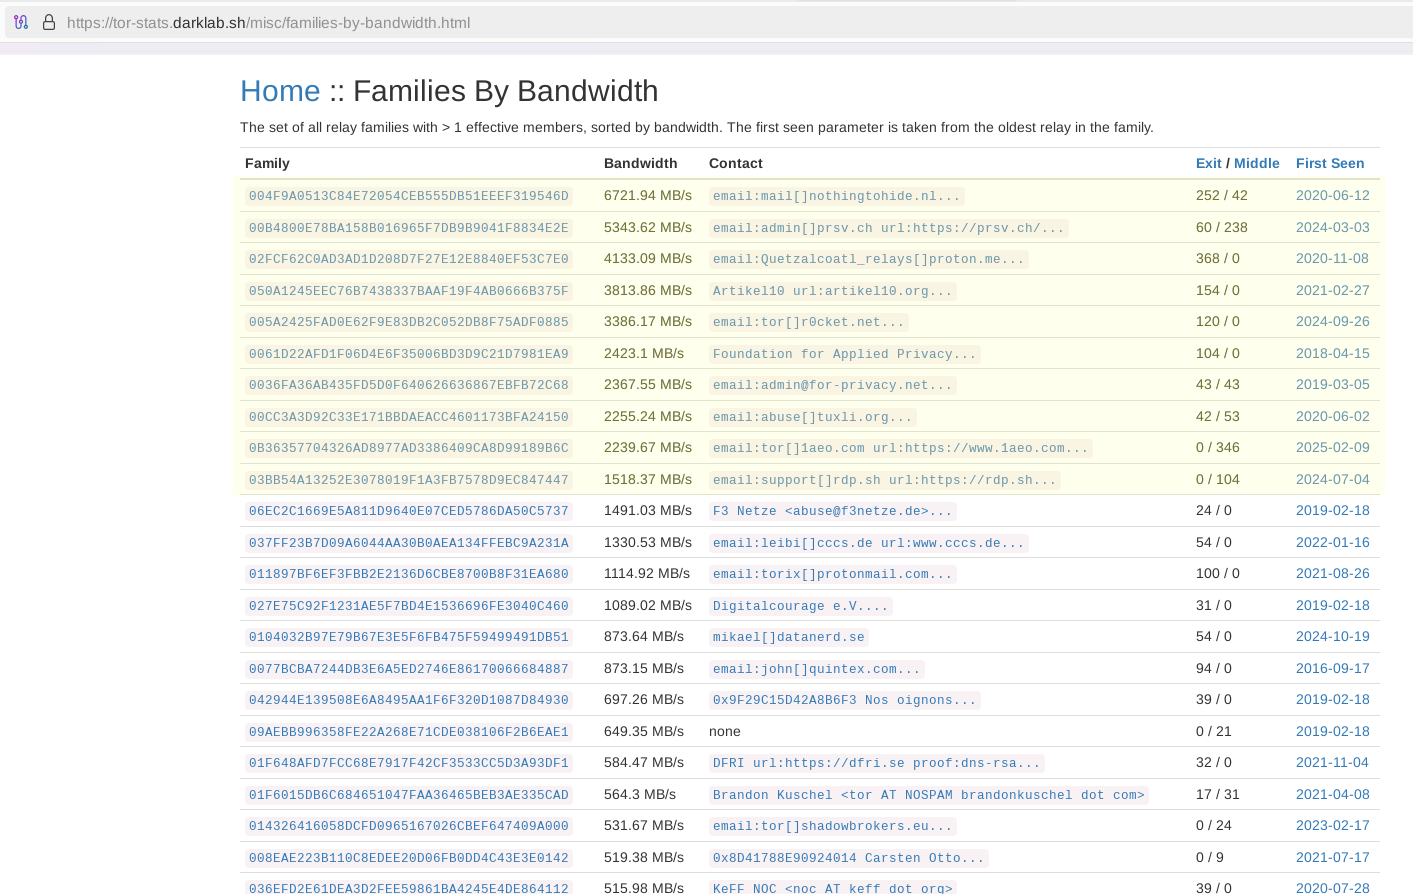The width and height of the screenshot is (1413, 894).
Task: Click contact Brandon Kuschel
Action: (x=929, y=795)
